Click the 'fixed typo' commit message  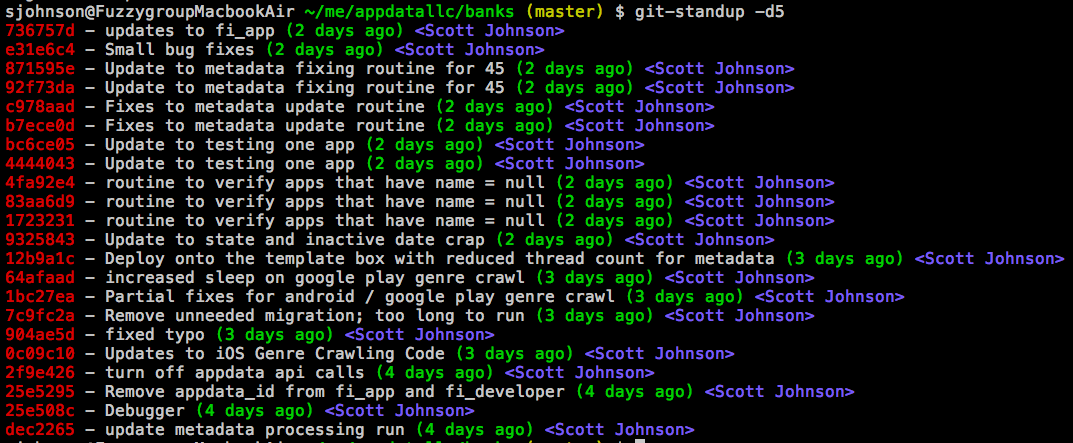[155, 335]
